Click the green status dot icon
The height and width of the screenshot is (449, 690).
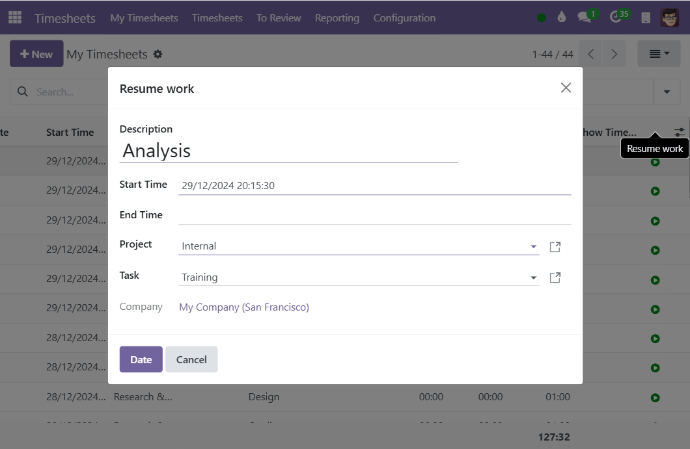click(541, 18)
